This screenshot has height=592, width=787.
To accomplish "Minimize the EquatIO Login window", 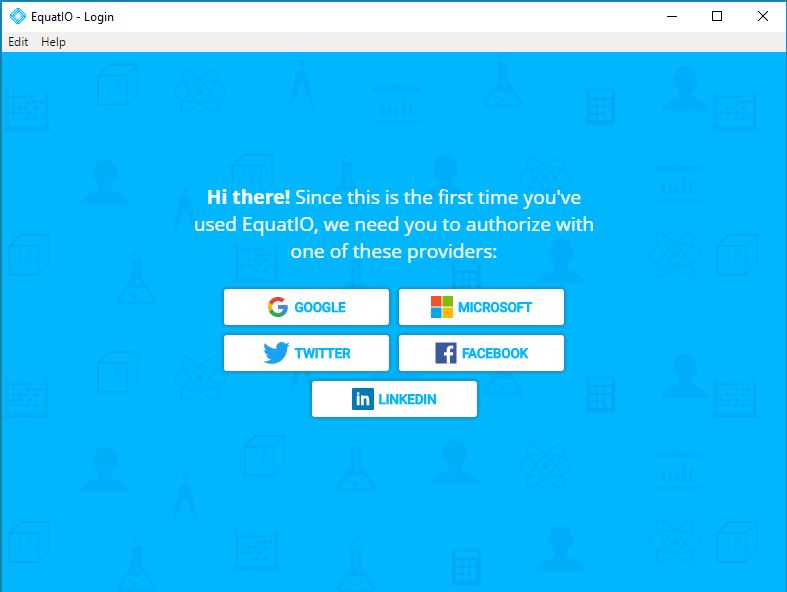I will tap(672, 17).
